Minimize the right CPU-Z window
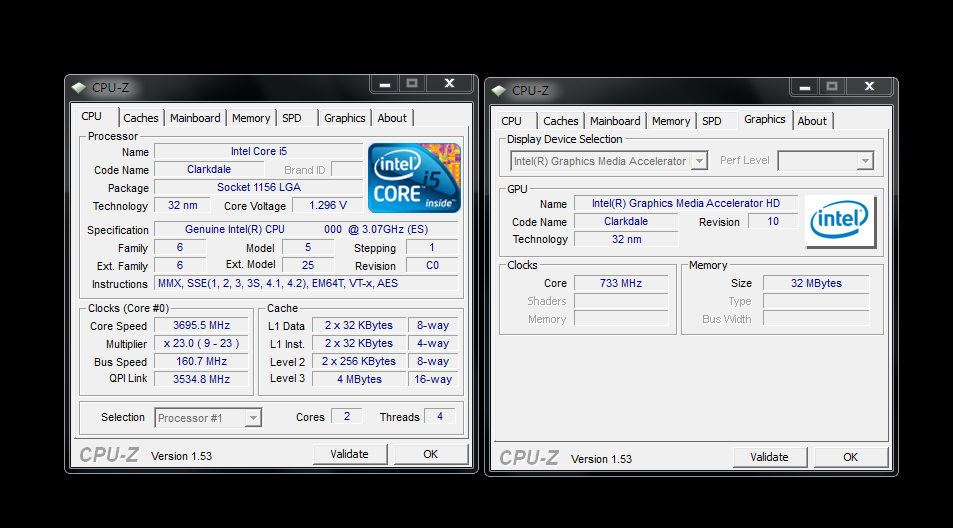Screen dimensions: 953x528 [805, 87]
